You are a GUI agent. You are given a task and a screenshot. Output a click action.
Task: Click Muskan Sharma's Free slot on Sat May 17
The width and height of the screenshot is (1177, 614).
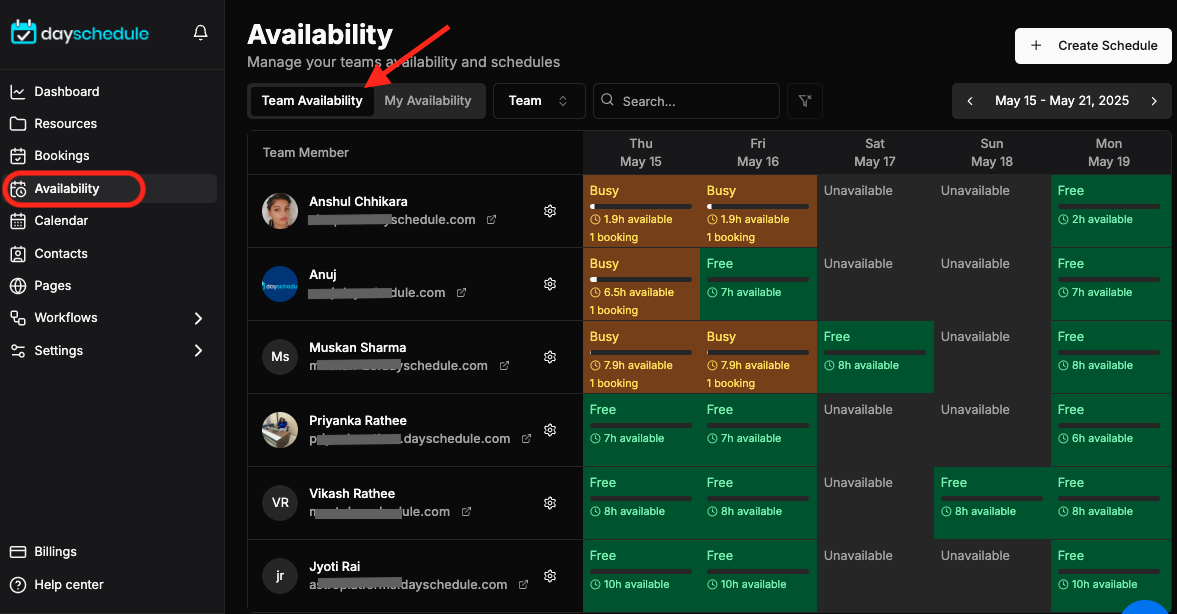[x=875, y=357]
